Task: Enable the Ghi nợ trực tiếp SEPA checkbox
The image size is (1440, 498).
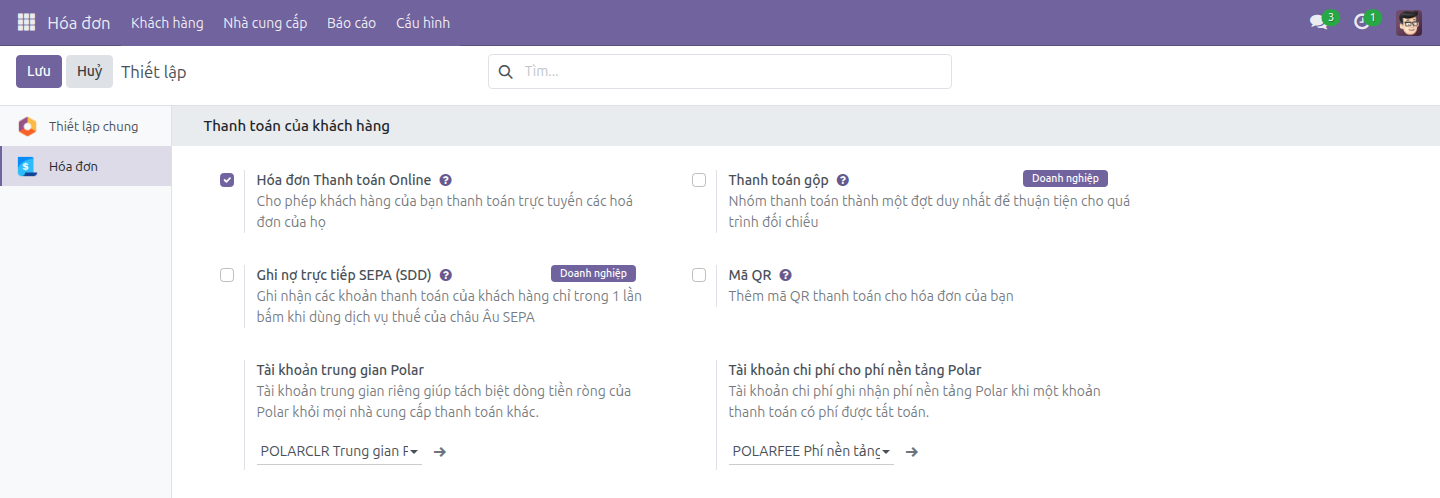Action: [227, 275]
